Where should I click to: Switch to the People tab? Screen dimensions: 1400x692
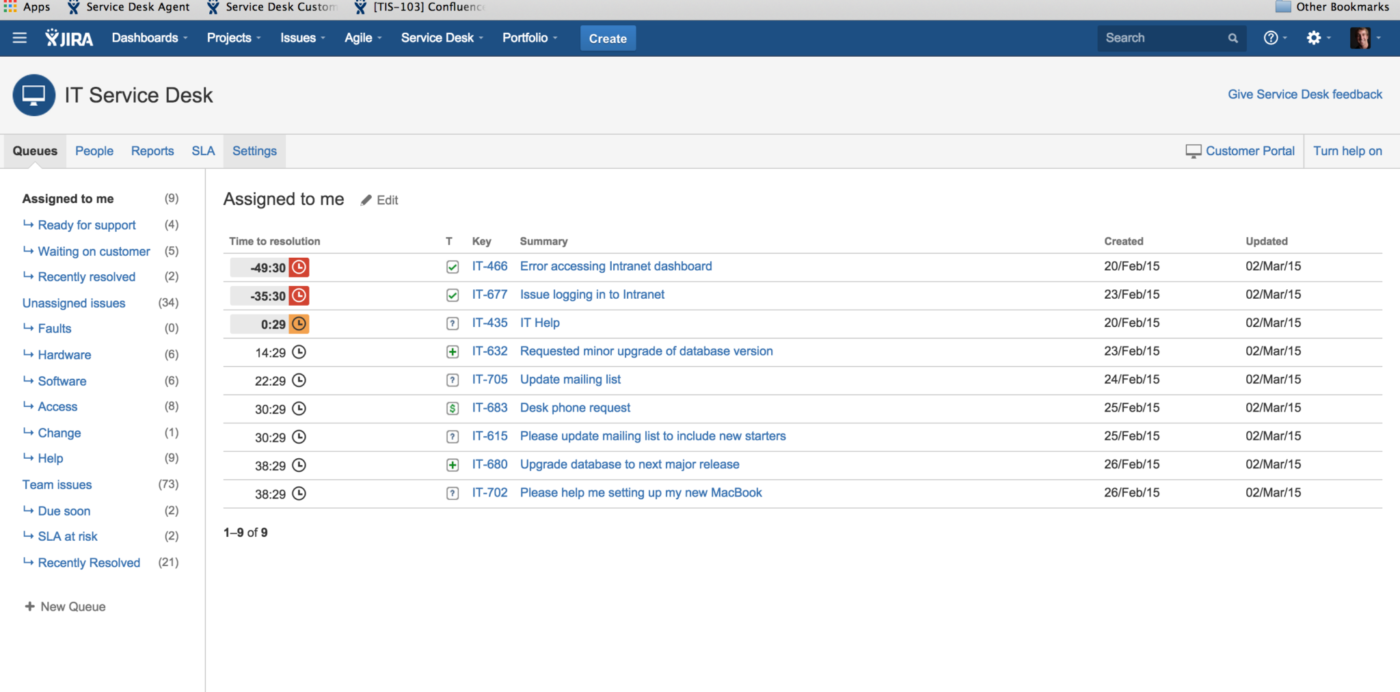[94, 150]
